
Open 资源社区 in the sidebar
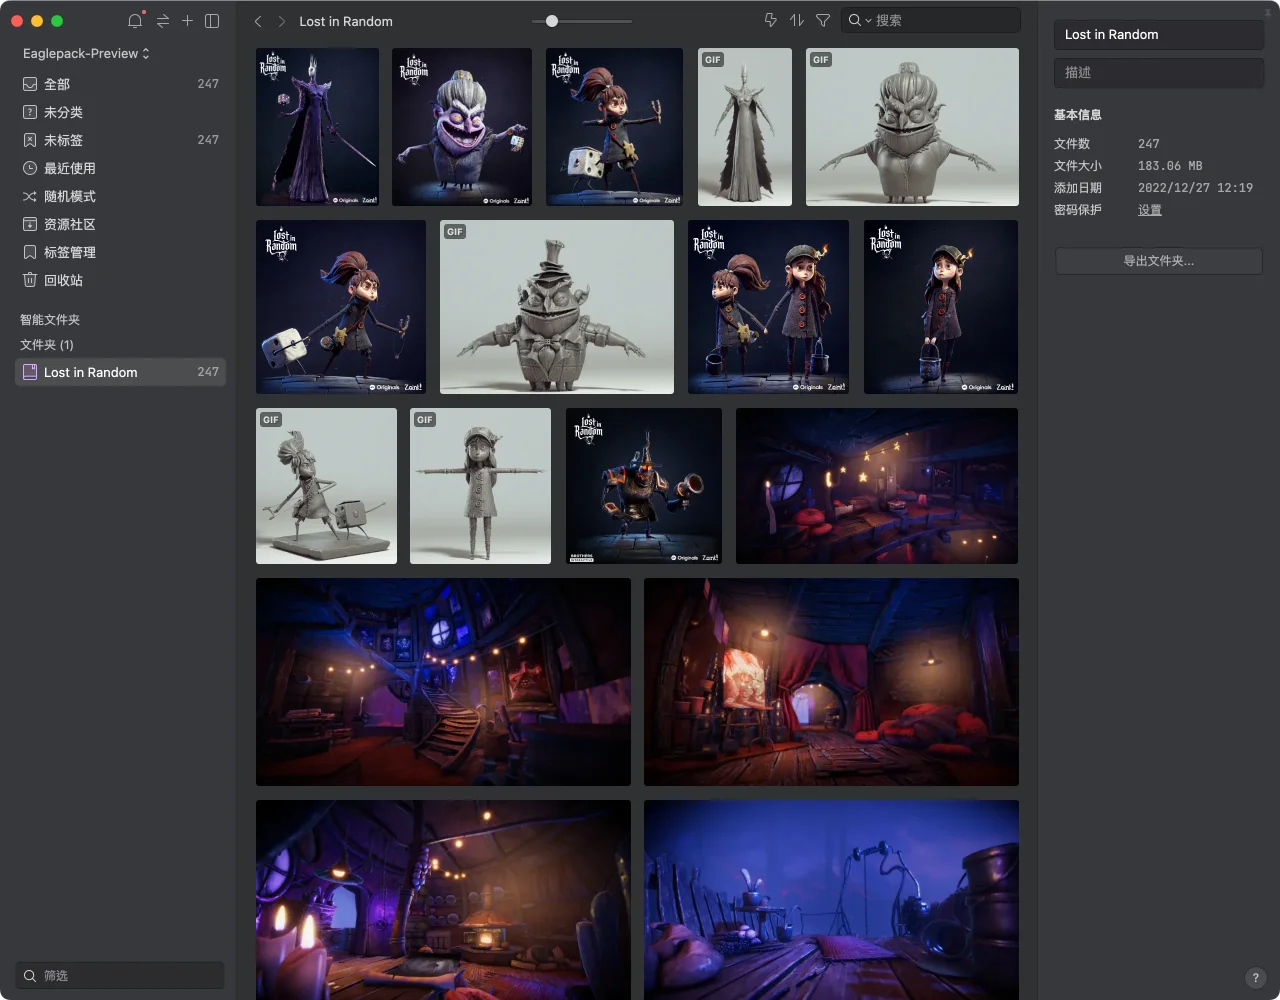[x=120, y=224]
